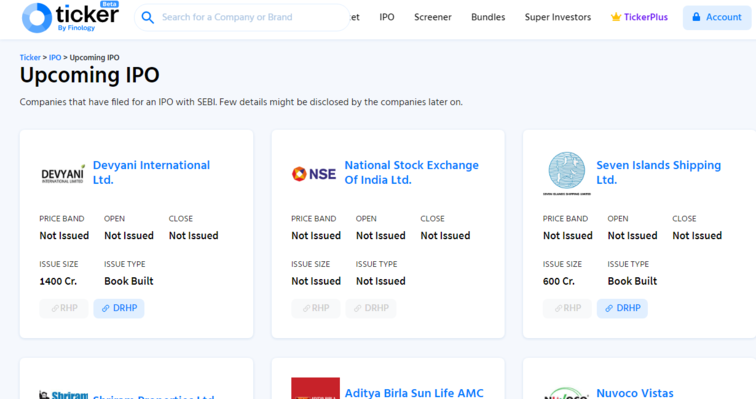
Task: Open Nuvoco Vistas company link
Action: click(x=635, y=393)
